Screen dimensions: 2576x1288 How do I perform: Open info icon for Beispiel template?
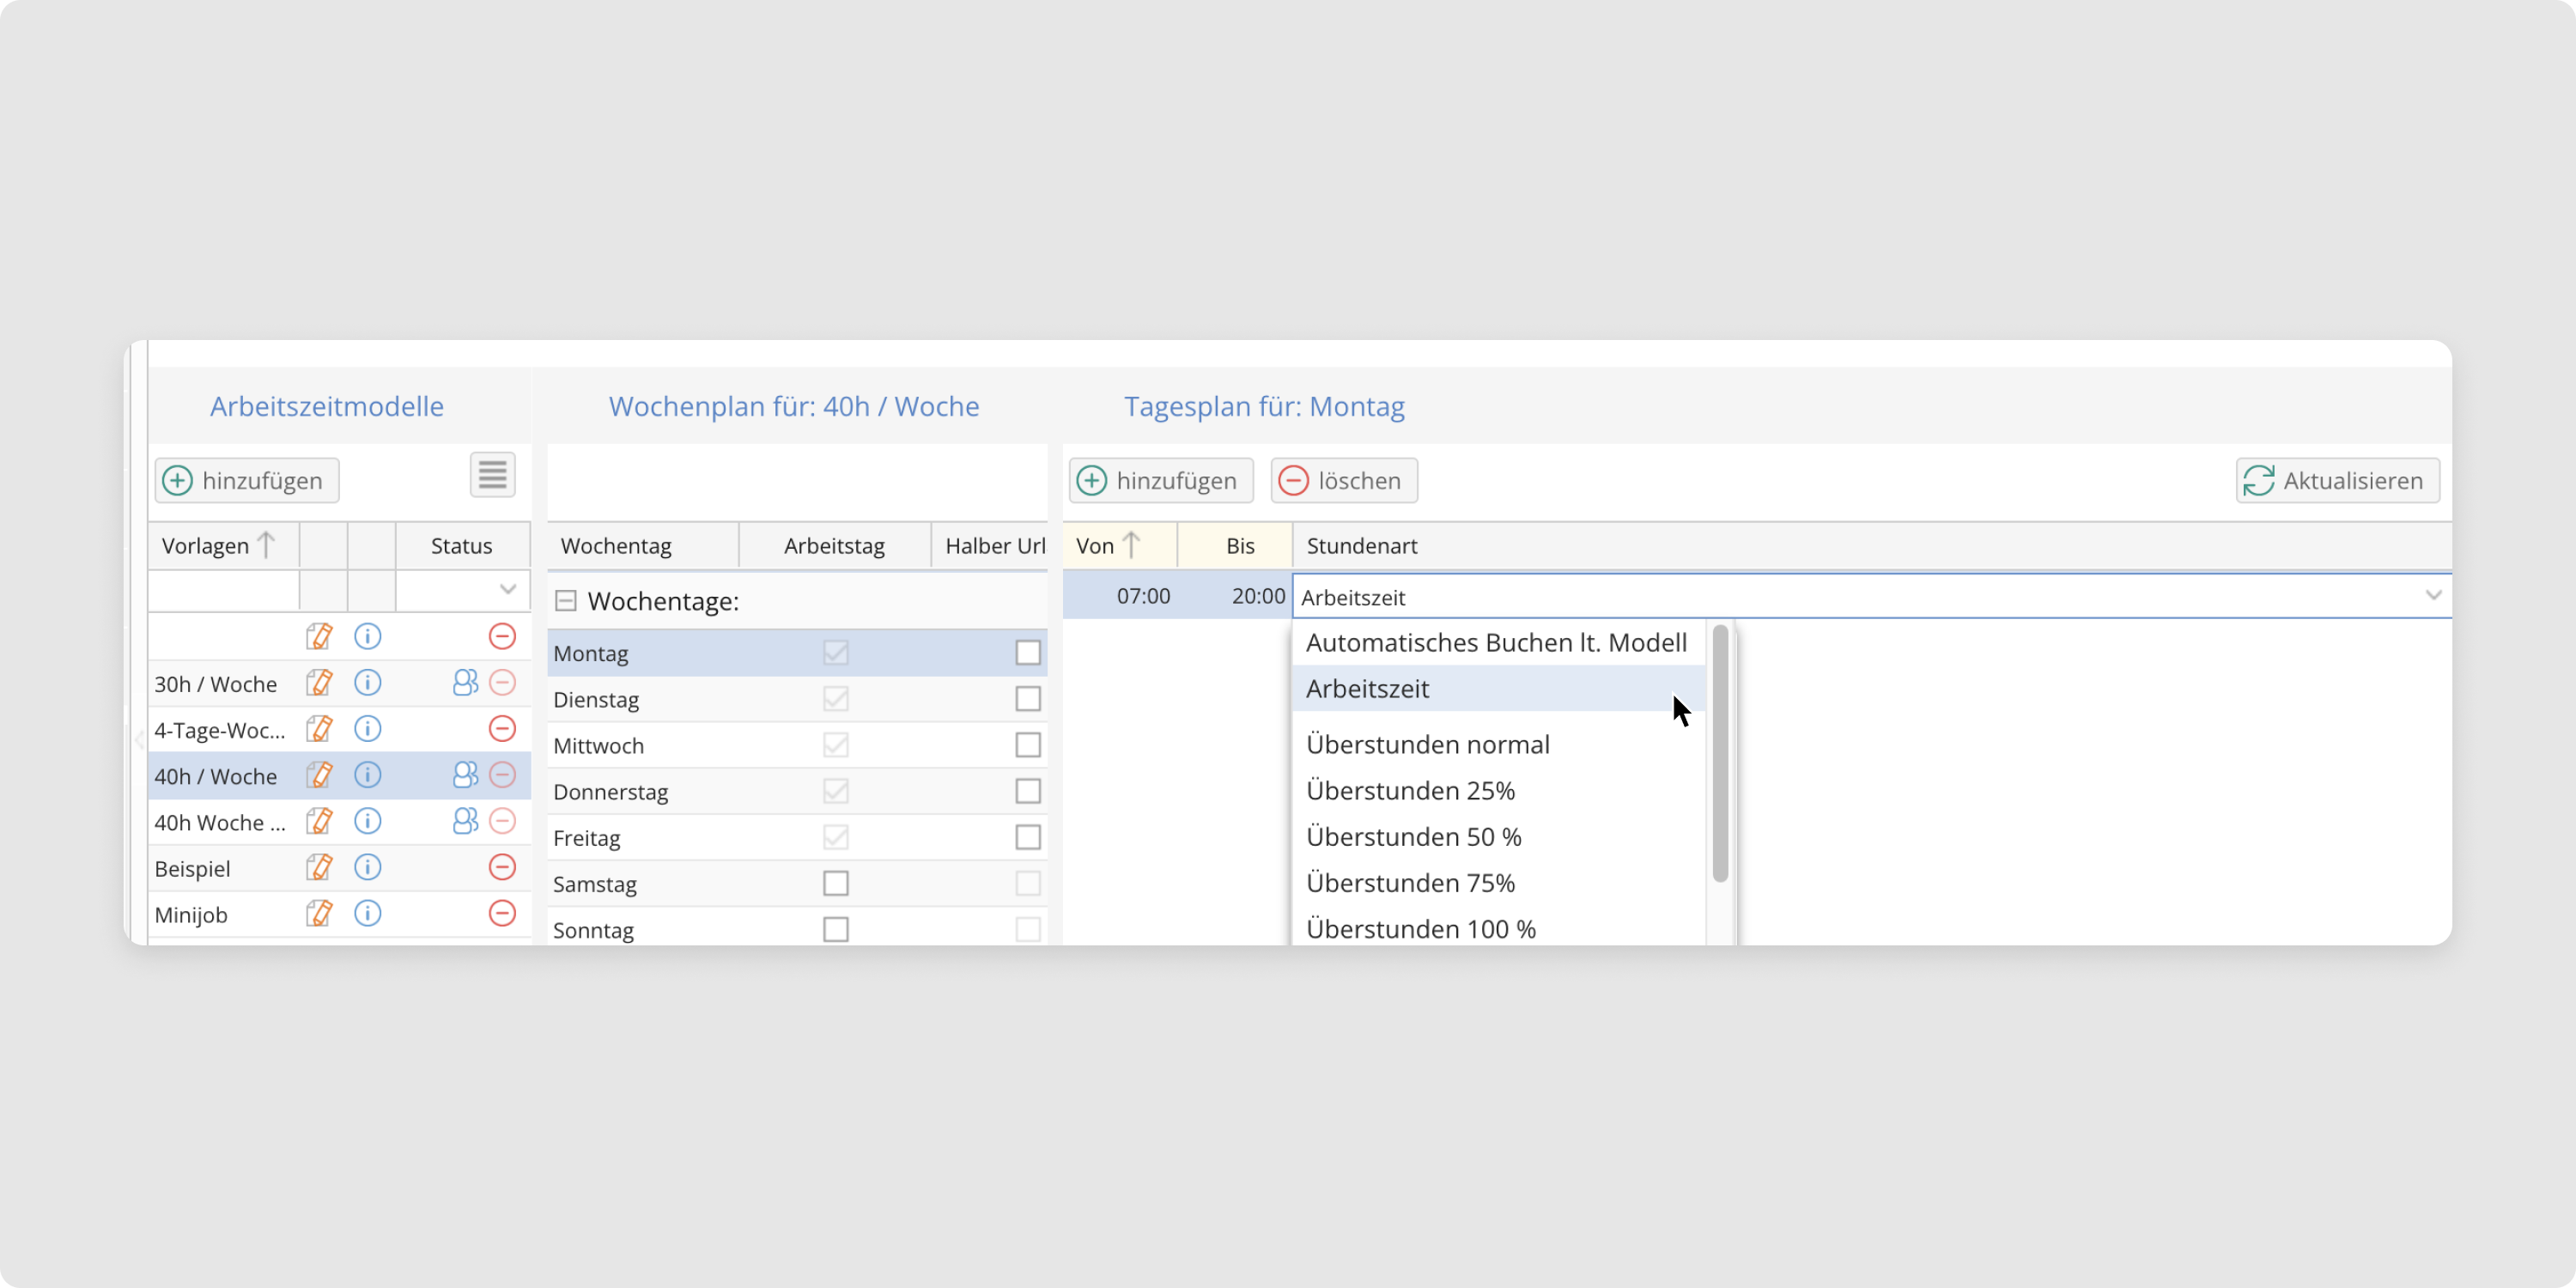pos(367,867)
